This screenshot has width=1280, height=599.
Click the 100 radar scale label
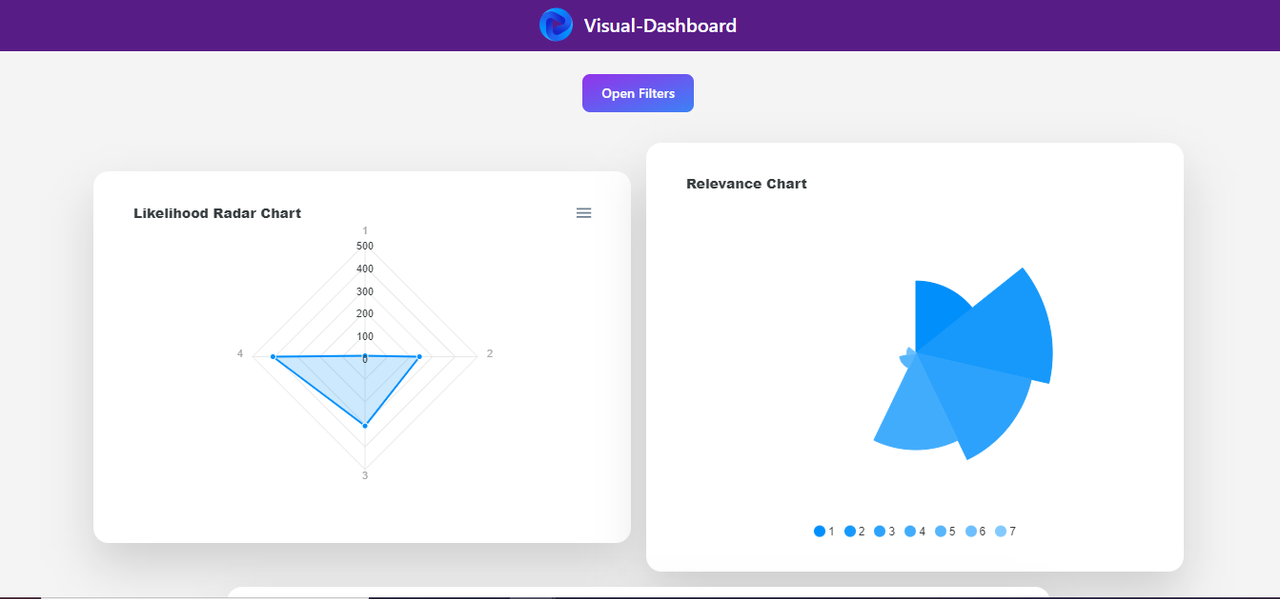tap(365, 337)
